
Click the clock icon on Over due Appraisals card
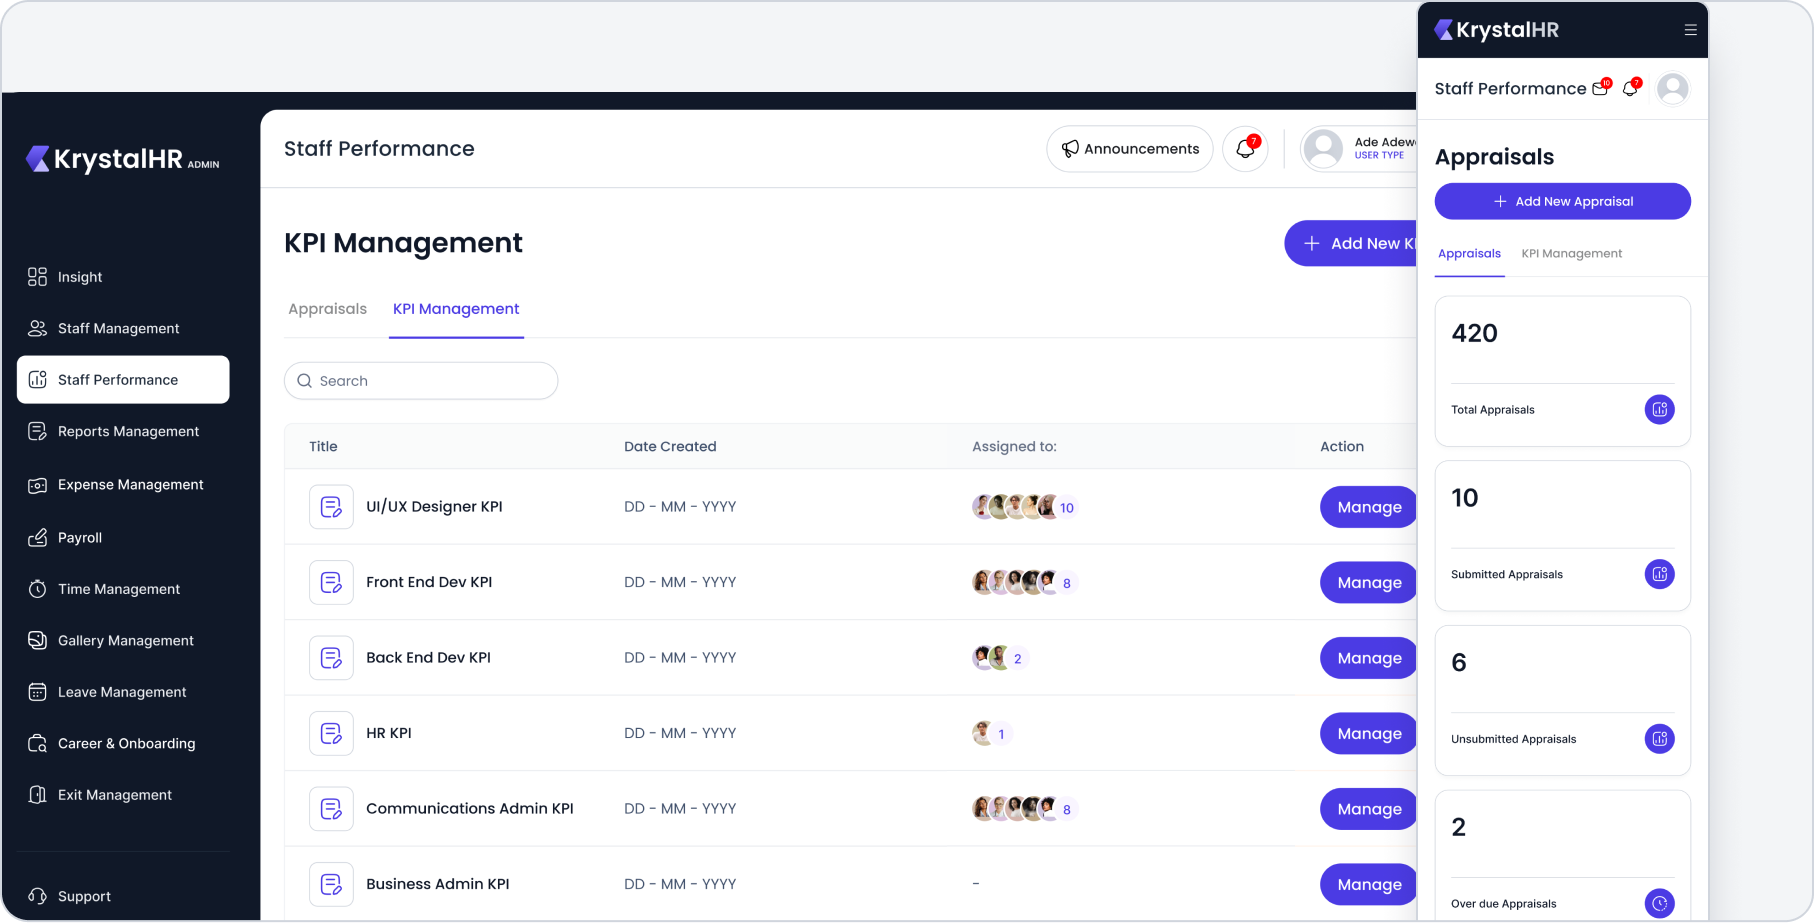click(x=1659, y=903)
